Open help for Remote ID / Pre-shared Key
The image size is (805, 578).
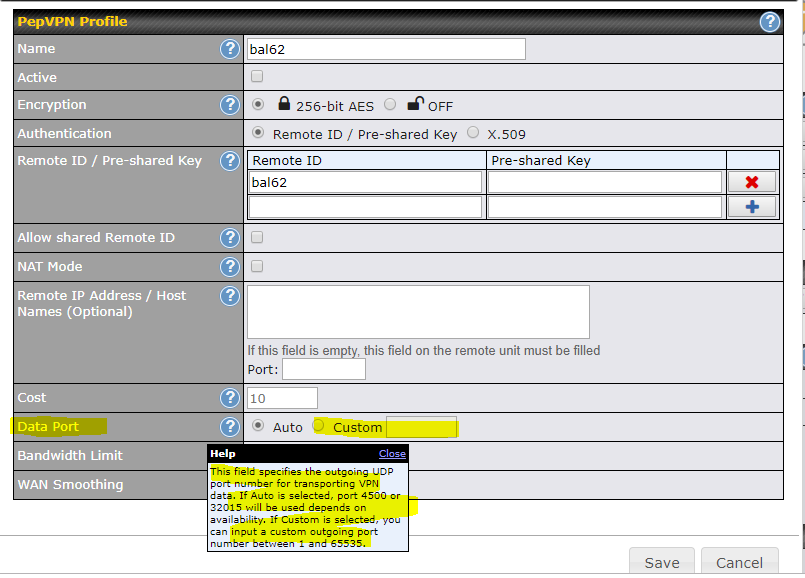tap(230, 161)
